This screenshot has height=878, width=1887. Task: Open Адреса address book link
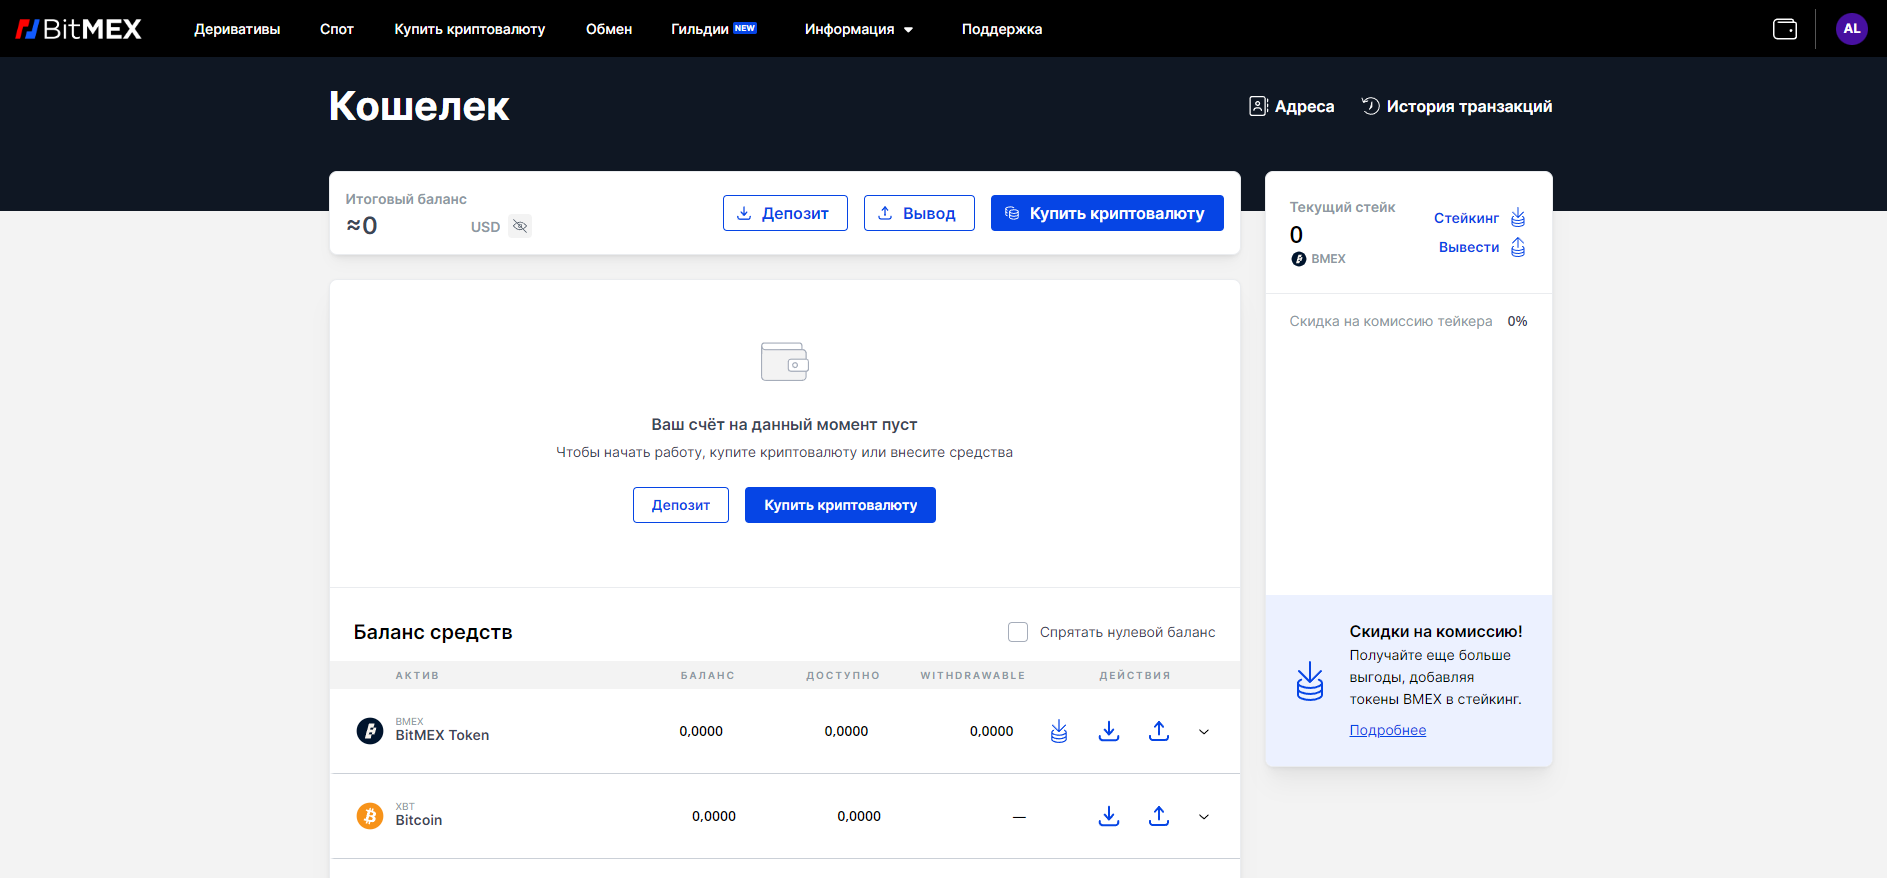coord(1292,106)
